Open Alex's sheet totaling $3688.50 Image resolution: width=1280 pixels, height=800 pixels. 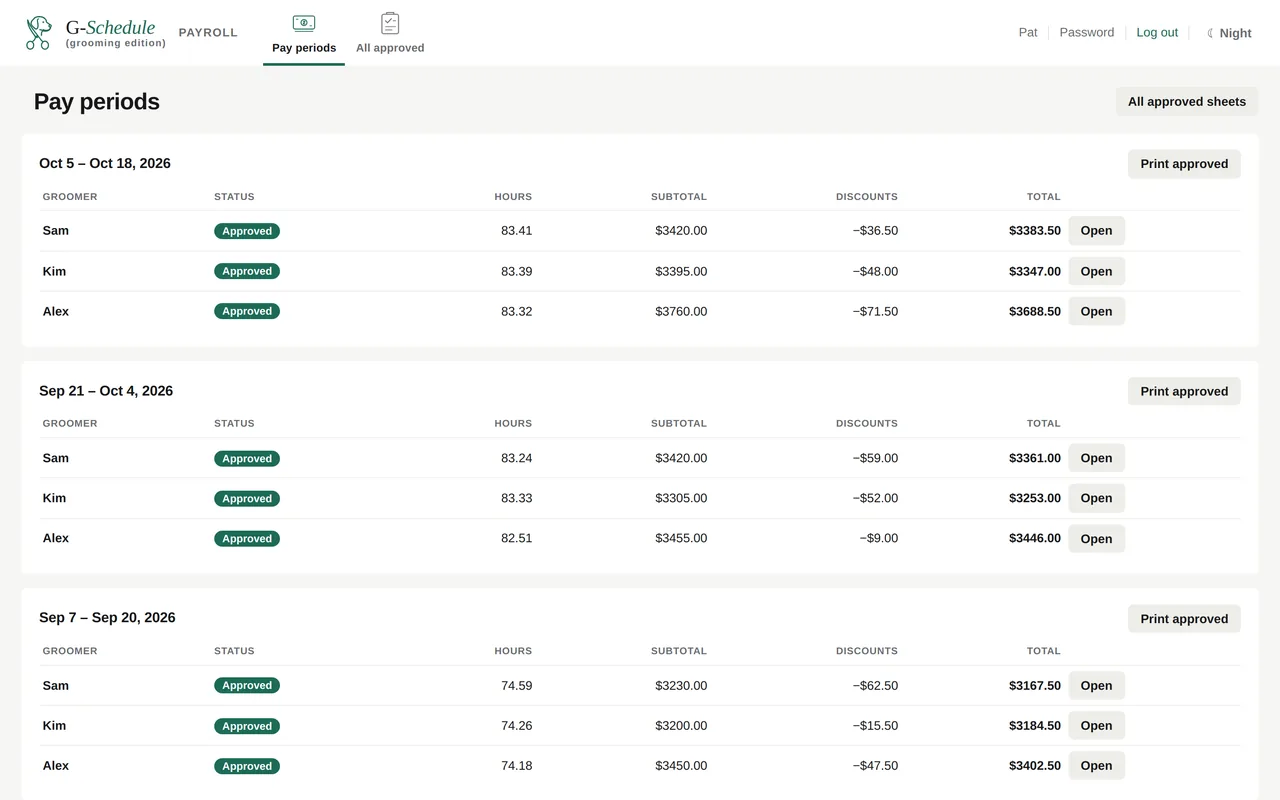(x=1096, y=311)
